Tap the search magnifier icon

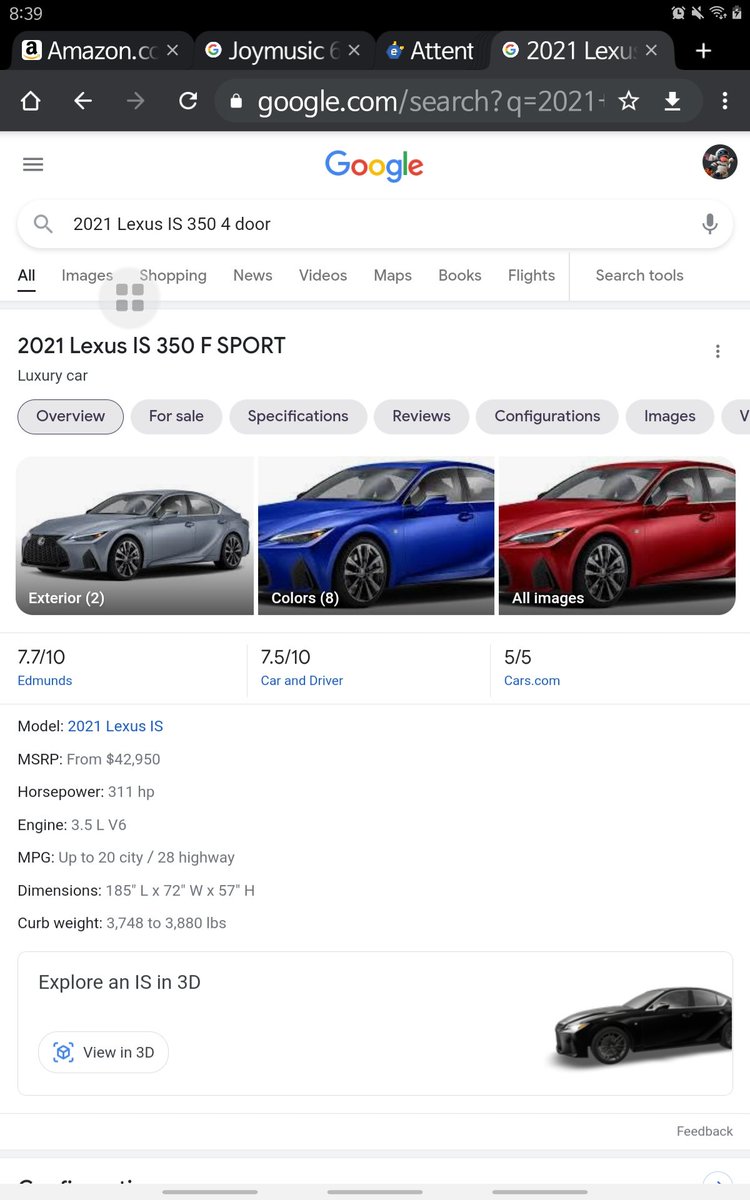(x=43, y=224)
